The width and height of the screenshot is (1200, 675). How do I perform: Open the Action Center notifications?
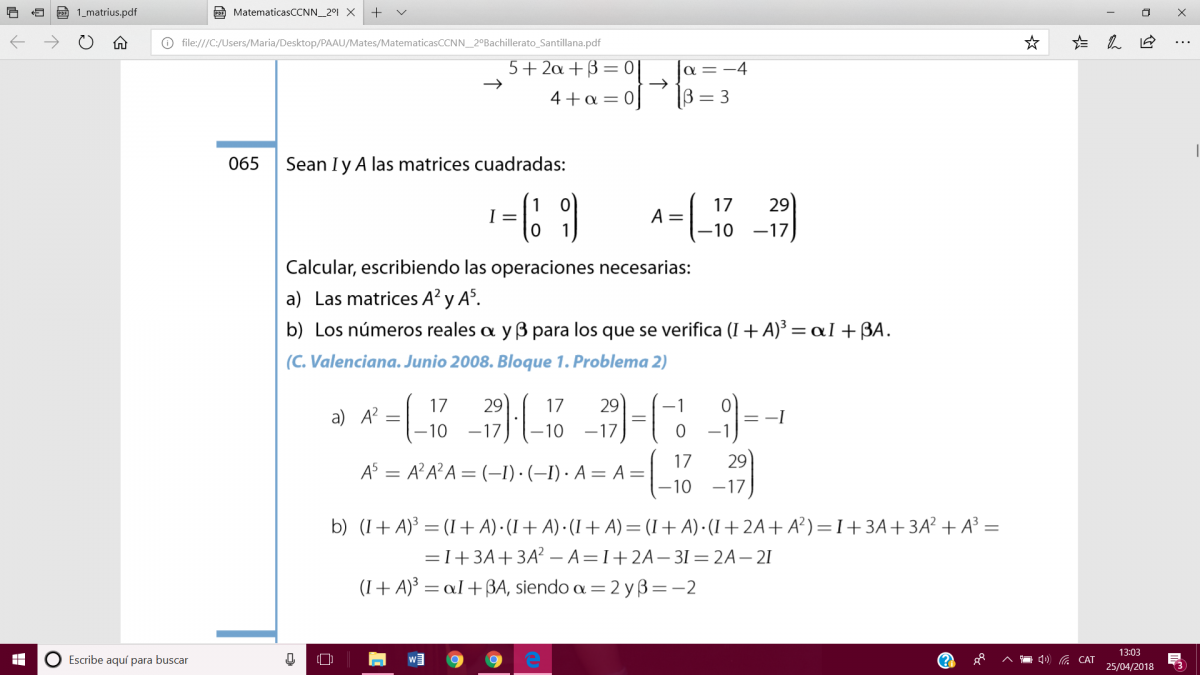click(x=1175, y=660)
